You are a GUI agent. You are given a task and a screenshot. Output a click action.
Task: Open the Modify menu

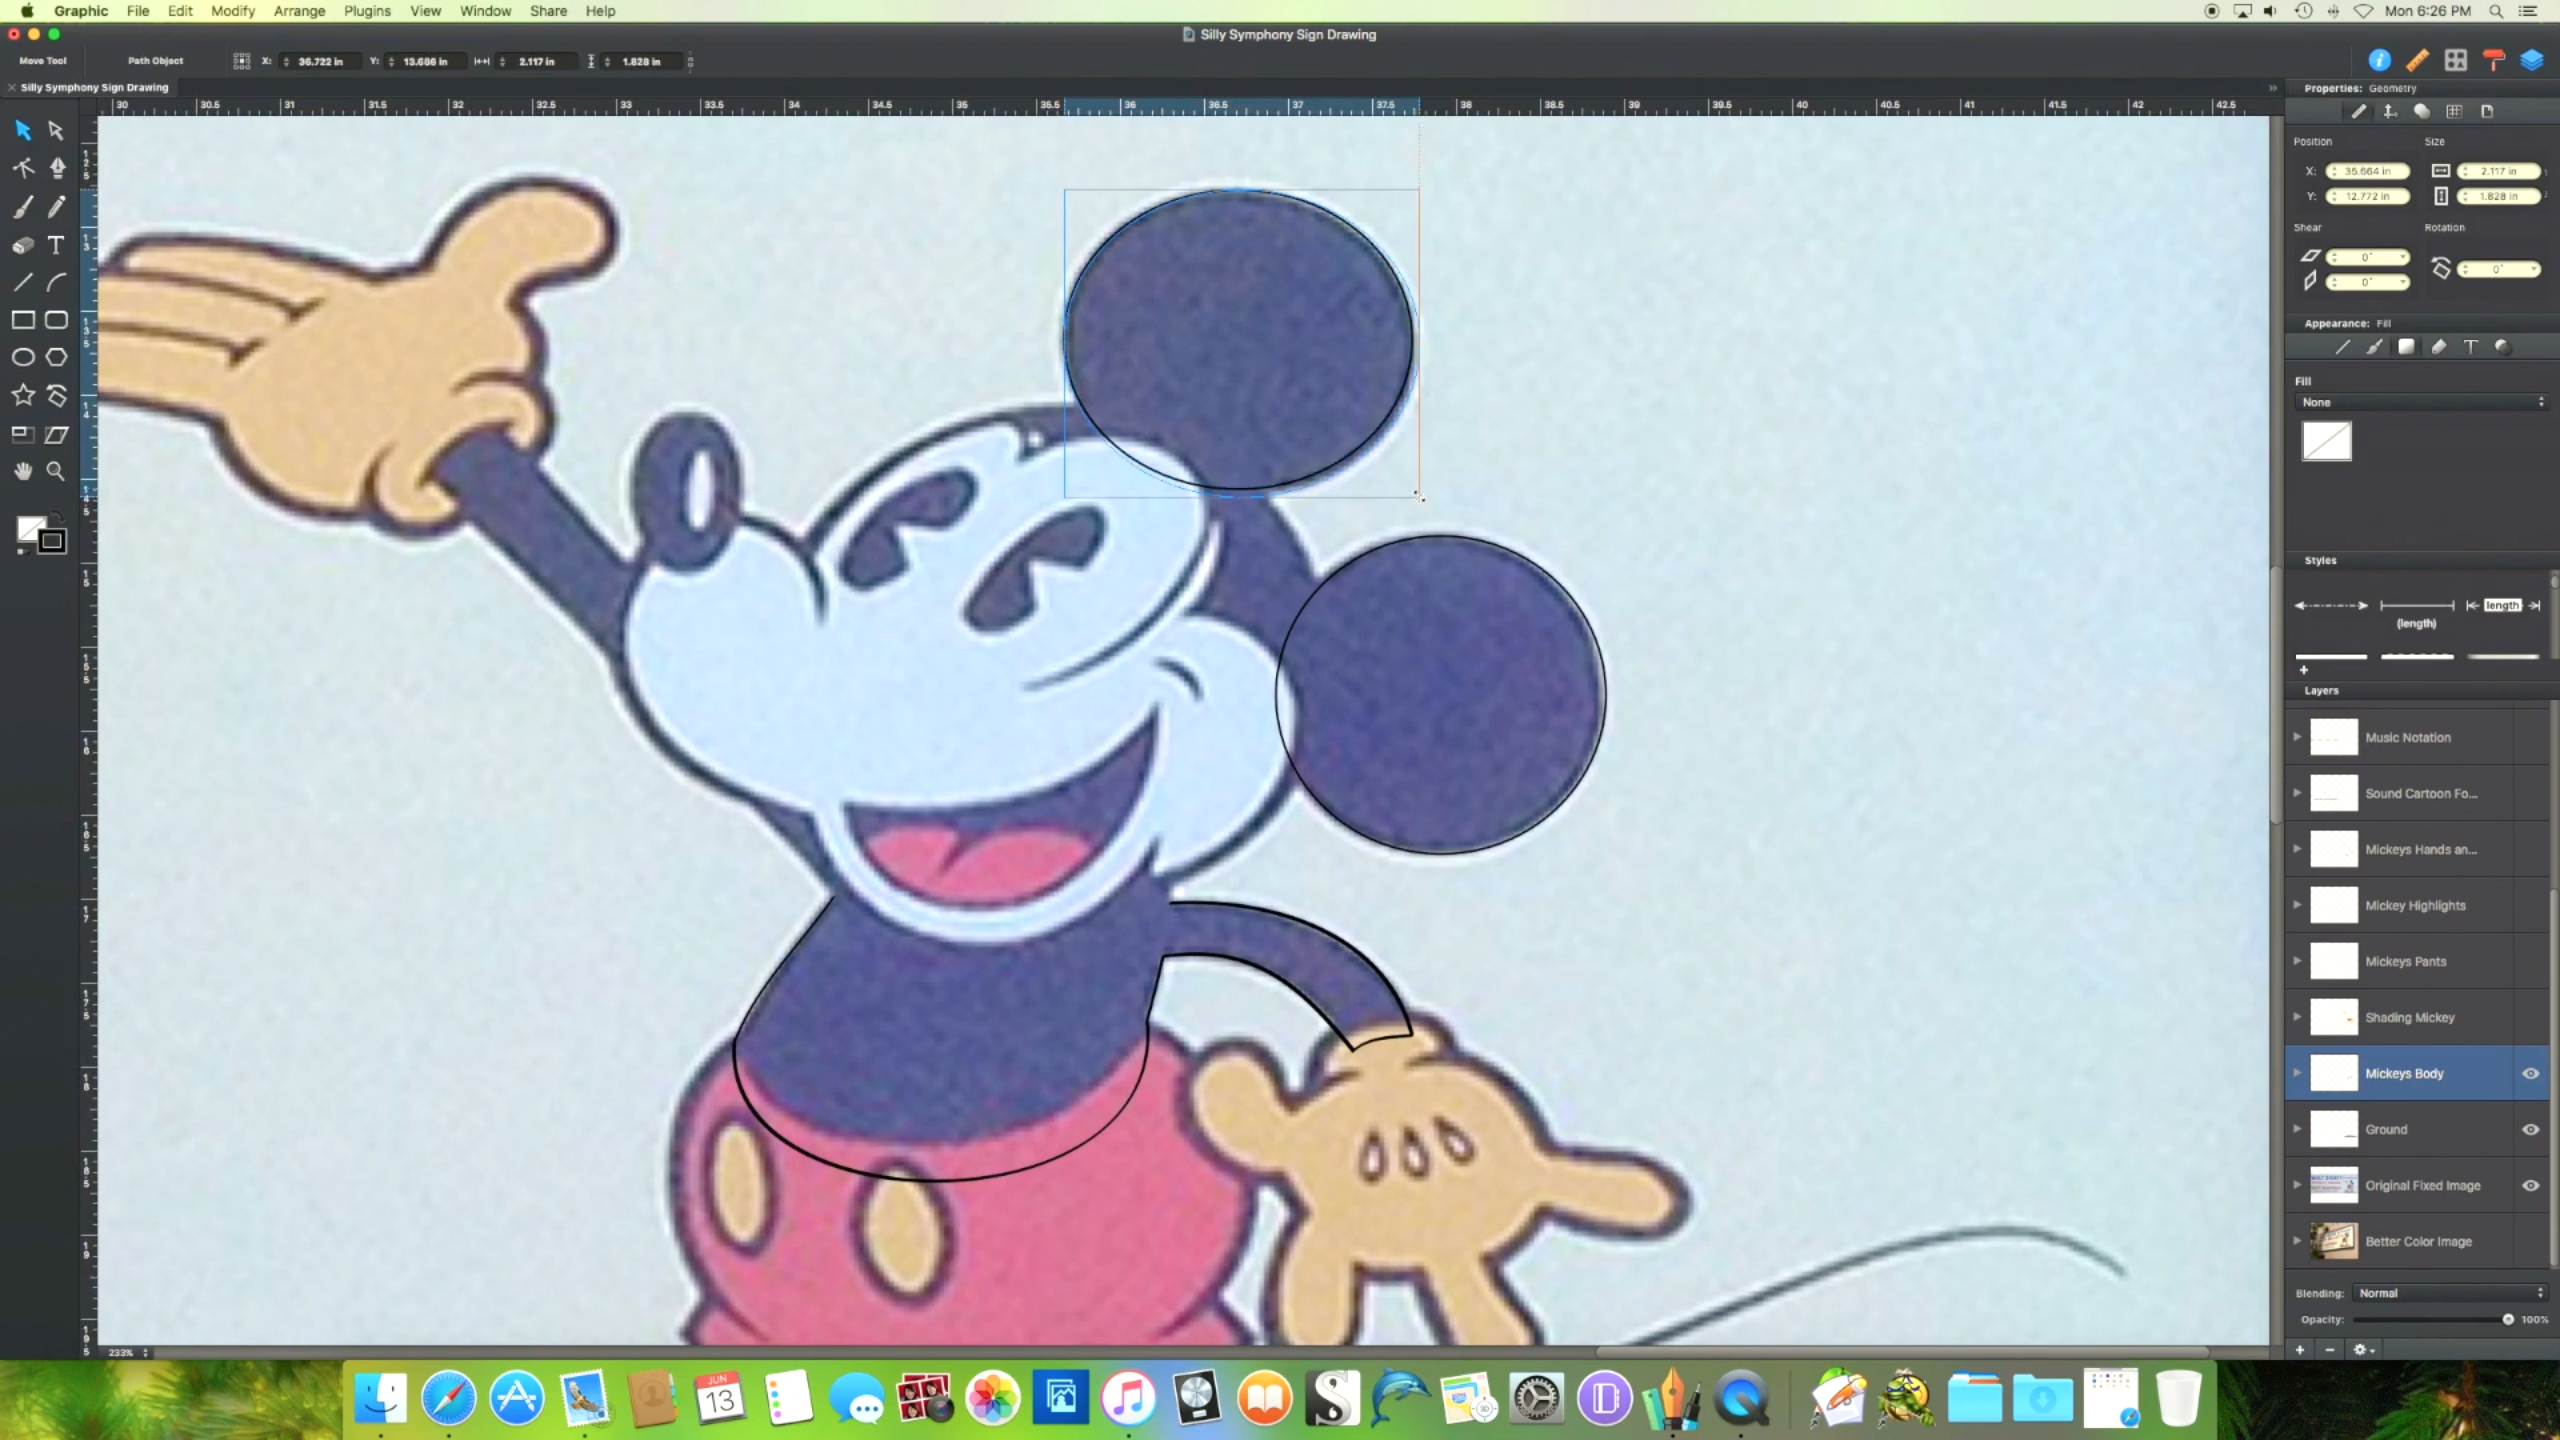click(x=233, y=11)
